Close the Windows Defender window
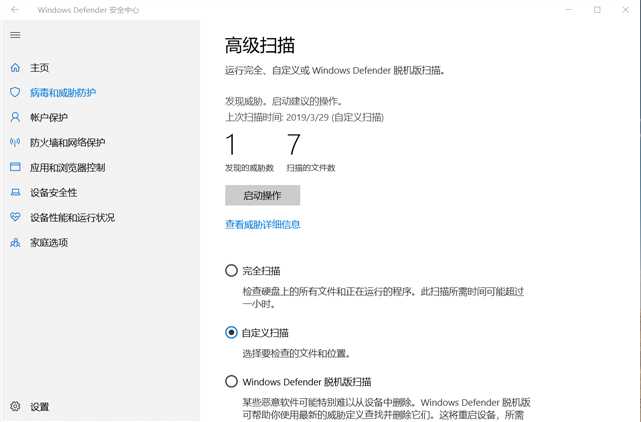The image size is (641, 422). (x=625, y=9)
